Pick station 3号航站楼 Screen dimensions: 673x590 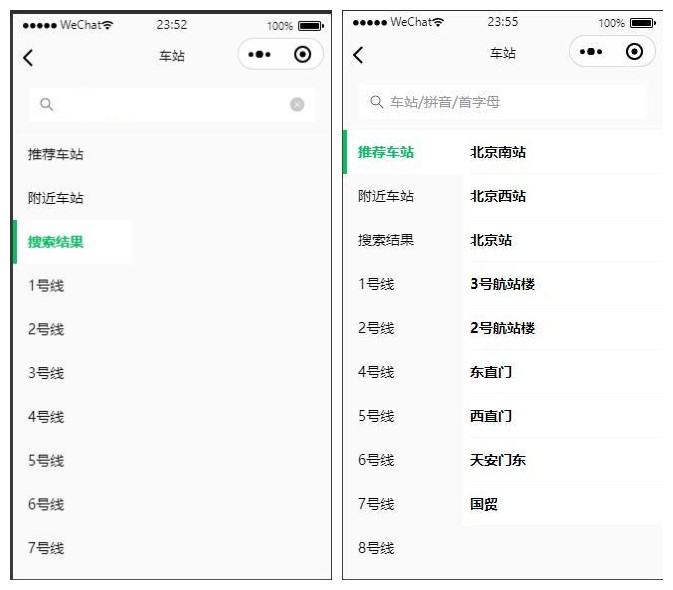click(x=563, y=284)
